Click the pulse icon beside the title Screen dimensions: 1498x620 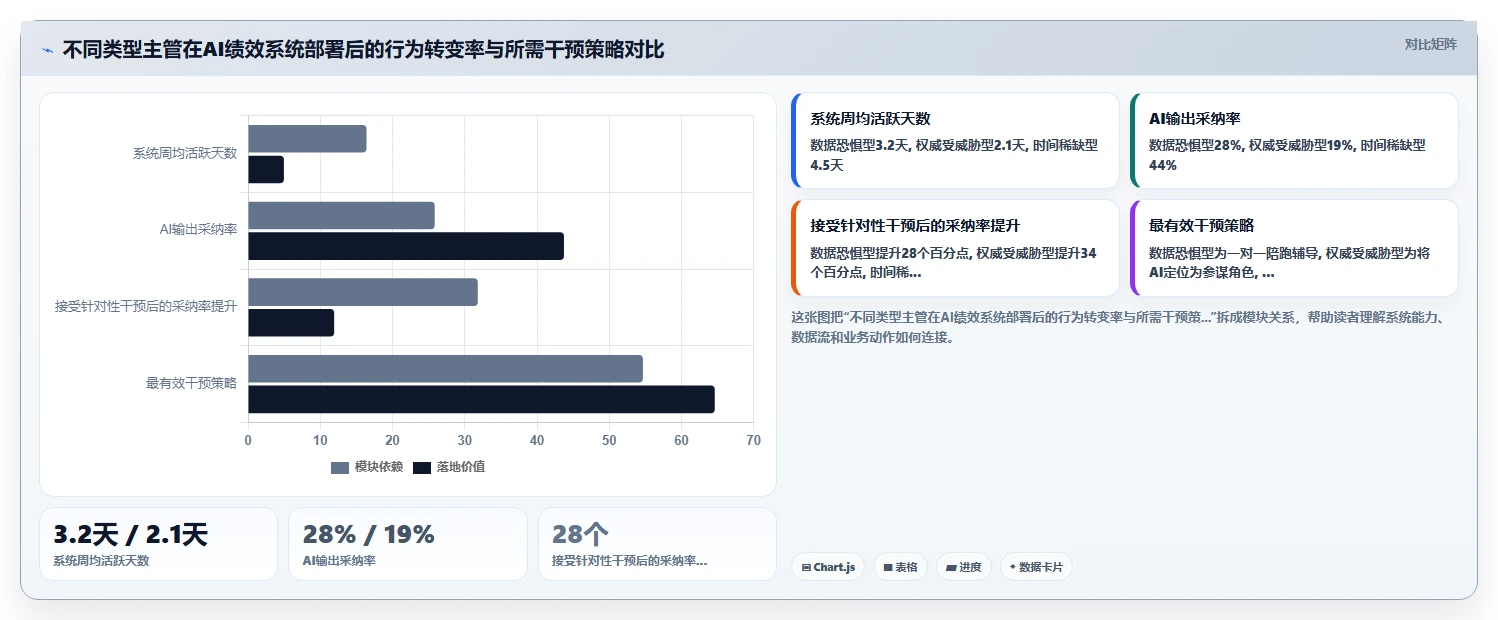coord(47,50)
